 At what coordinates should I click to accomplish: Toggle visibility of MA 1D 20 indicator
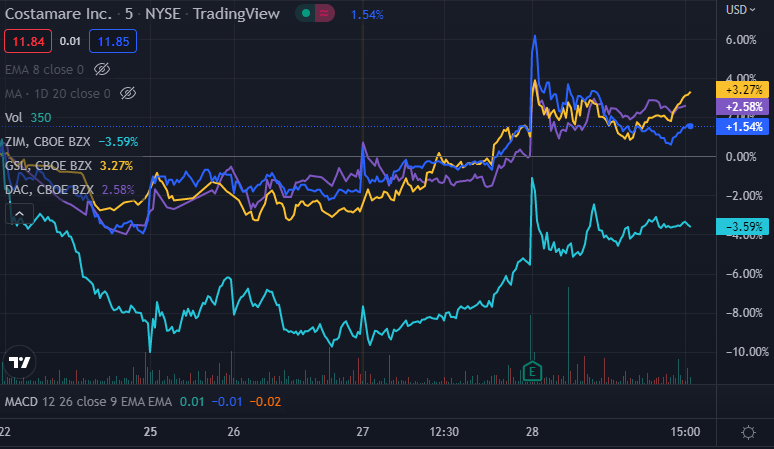[x=128, y=93]
